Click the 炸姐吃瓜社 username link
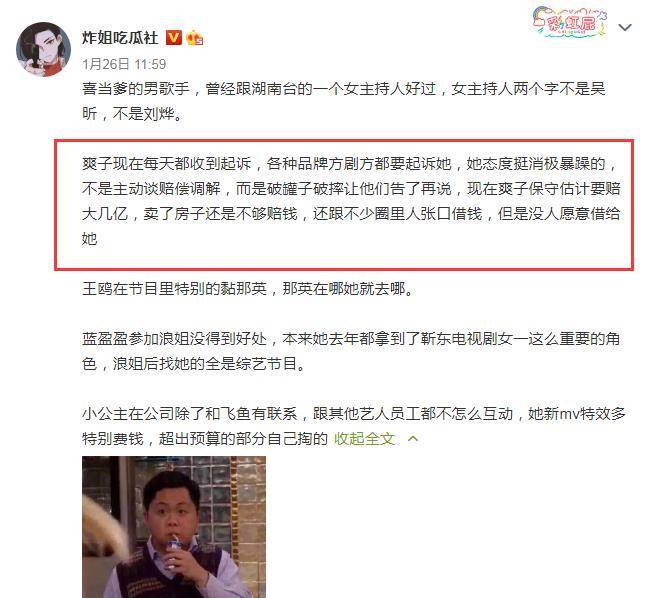 point(120,38)
